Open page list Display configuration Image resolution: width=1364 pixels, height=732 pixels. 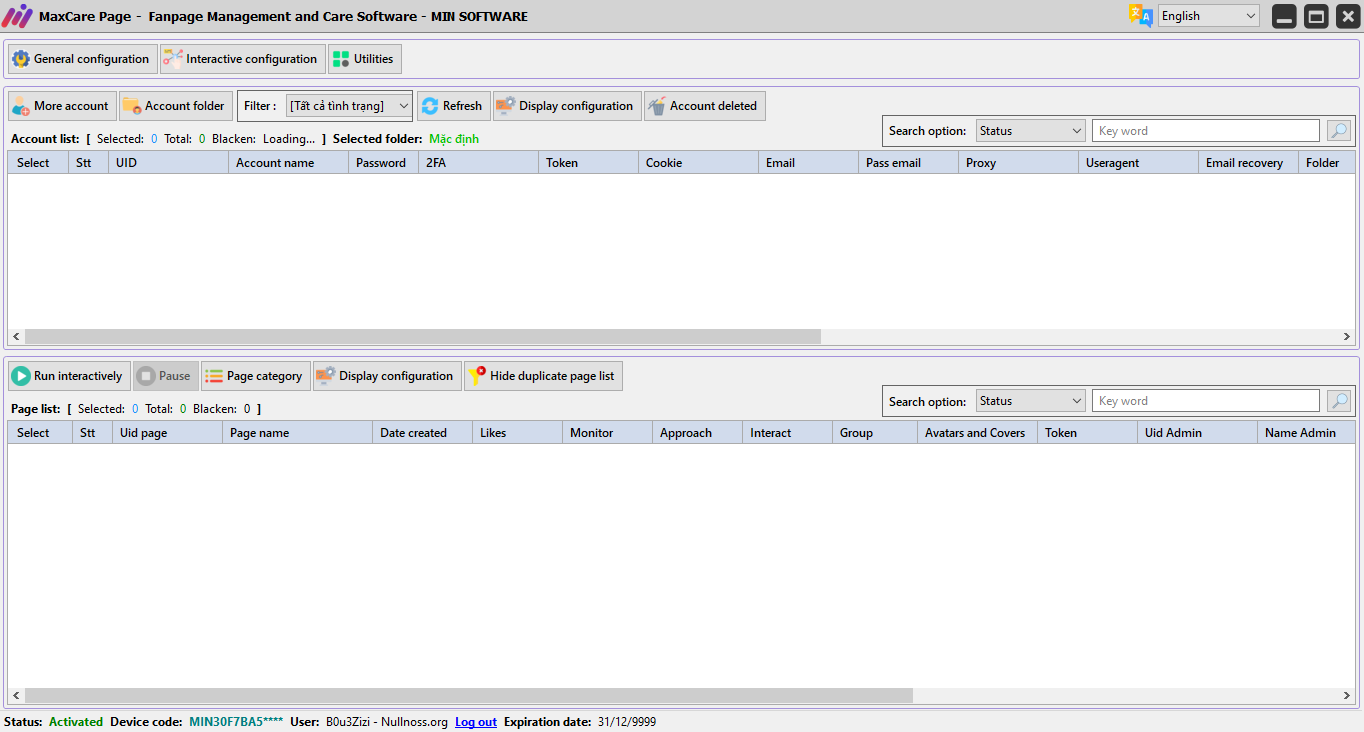point(387,376)
